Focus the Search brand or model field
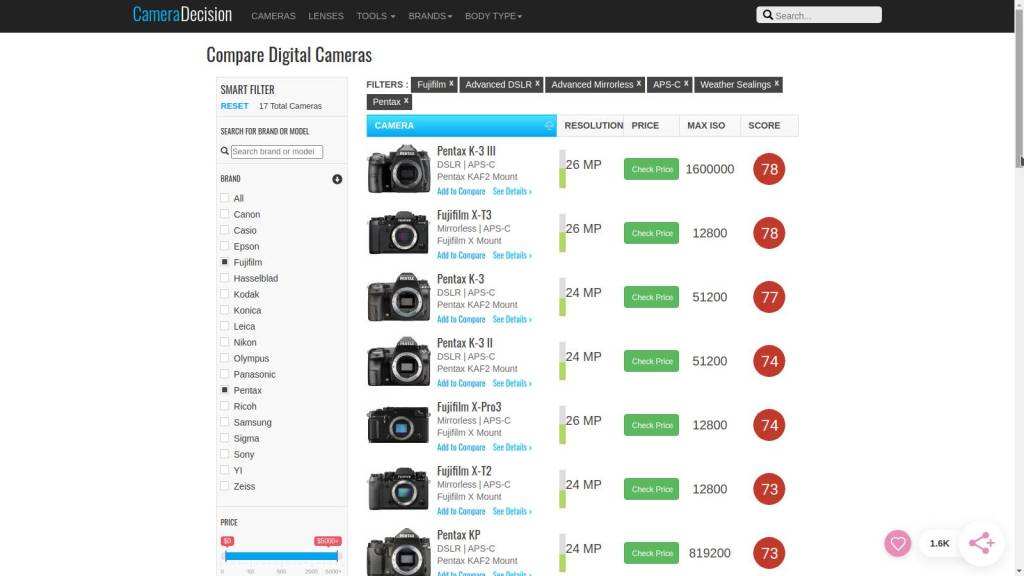The height and width of the screenshot is (576, 1024). tap(277, 152)
